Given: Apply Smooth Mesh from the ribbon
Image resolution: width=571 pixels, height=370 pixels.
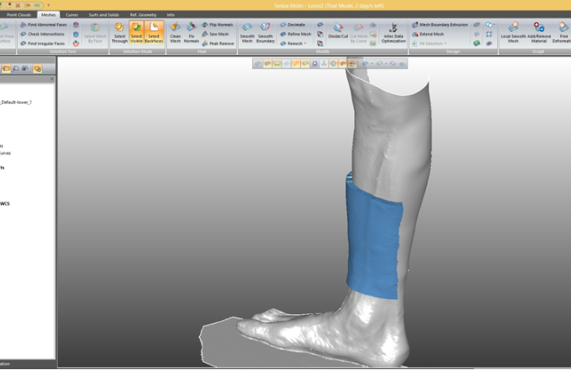Looking at the screenshot, I should click(247, 32).
